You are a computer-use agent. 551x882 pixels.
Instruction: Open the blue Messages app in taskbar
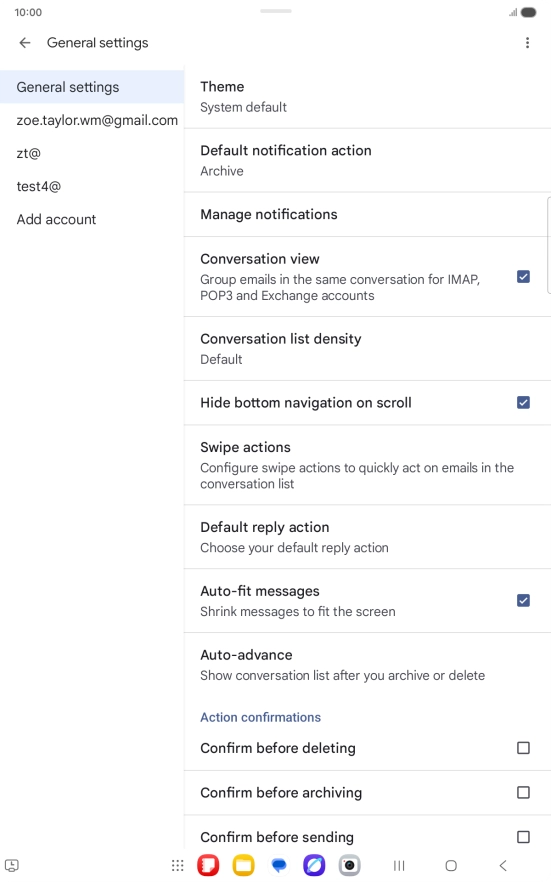279,865
